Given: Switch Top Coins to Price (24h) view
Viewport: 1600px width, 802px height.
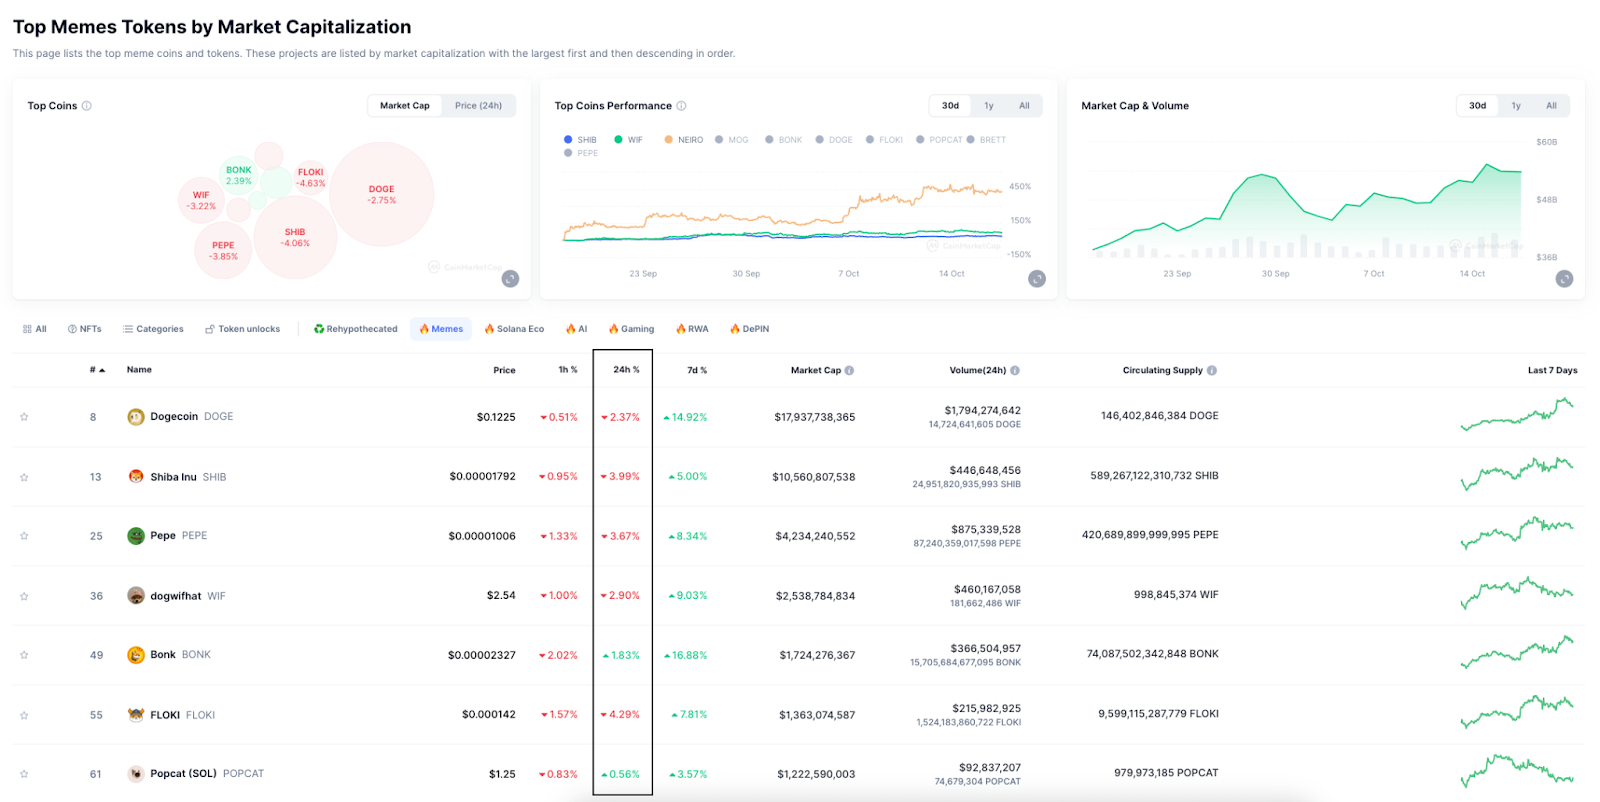Looking at the screenshot, I should [x=478, y=106].
